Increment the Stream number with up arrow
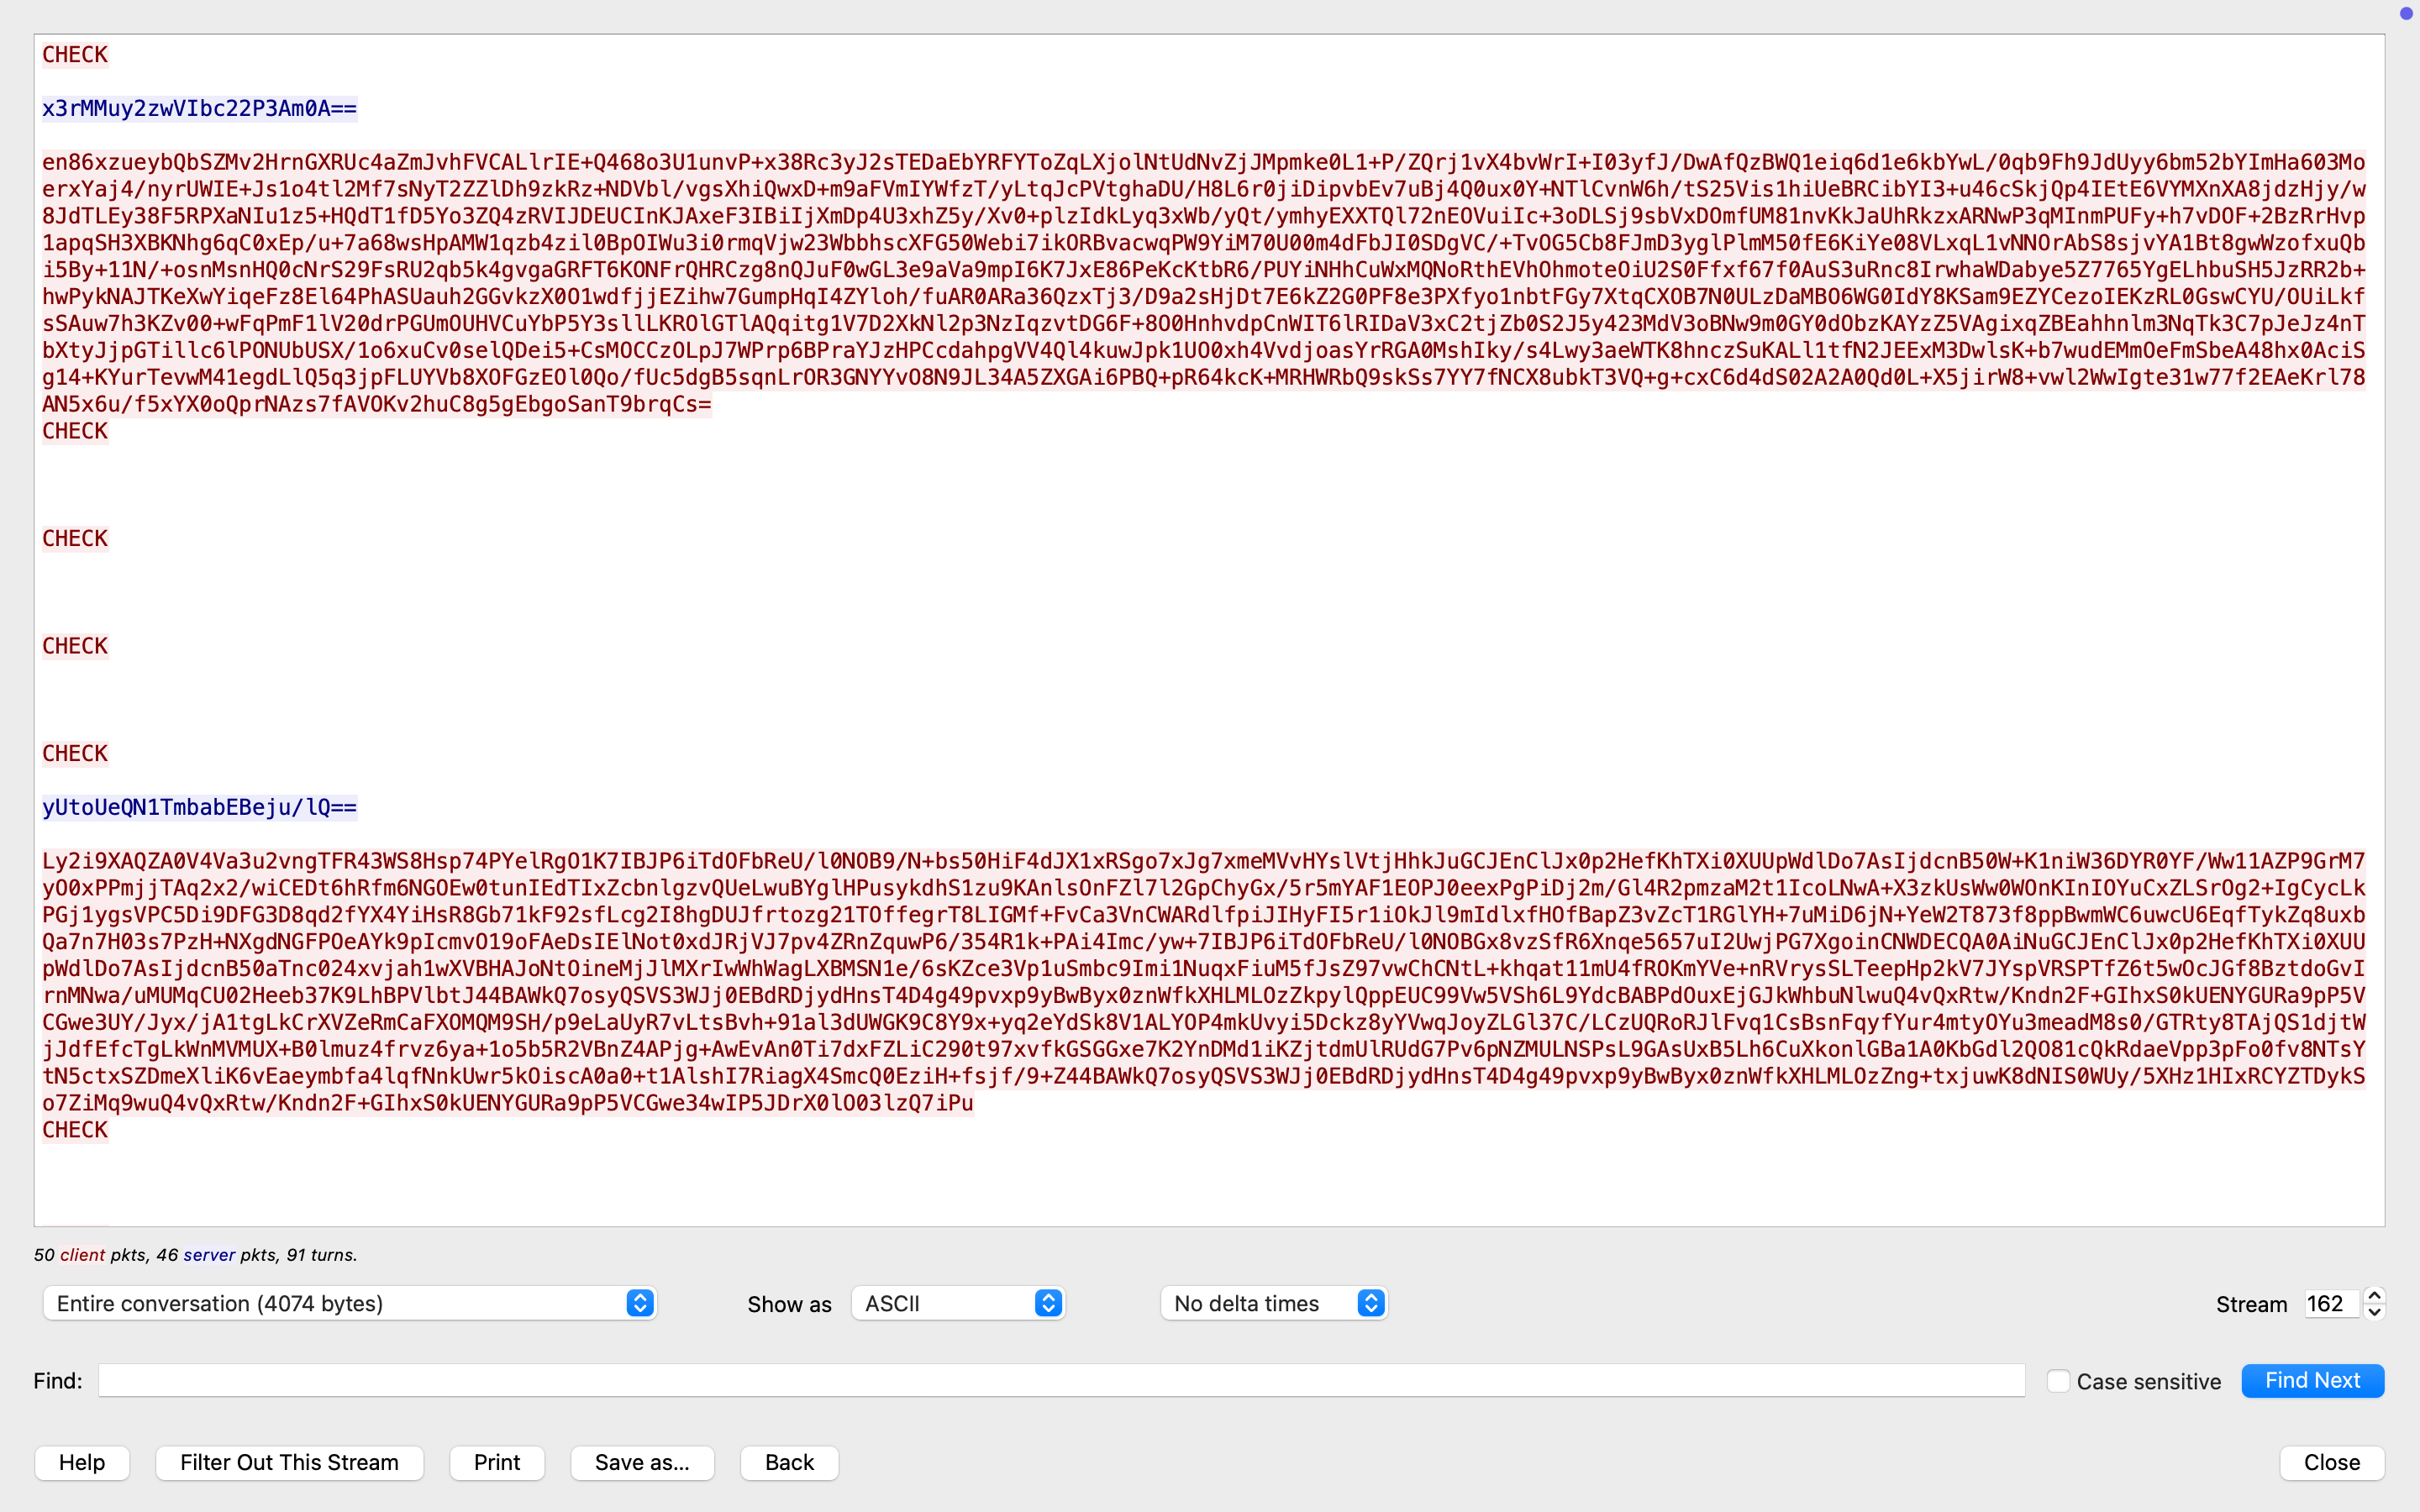This screenshot has width=2420, height=1512. [2374, 1295]
